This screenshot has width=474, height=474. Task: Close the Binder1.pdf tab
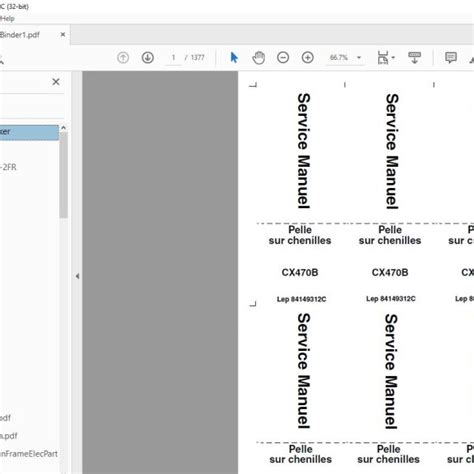coord(63,34)
